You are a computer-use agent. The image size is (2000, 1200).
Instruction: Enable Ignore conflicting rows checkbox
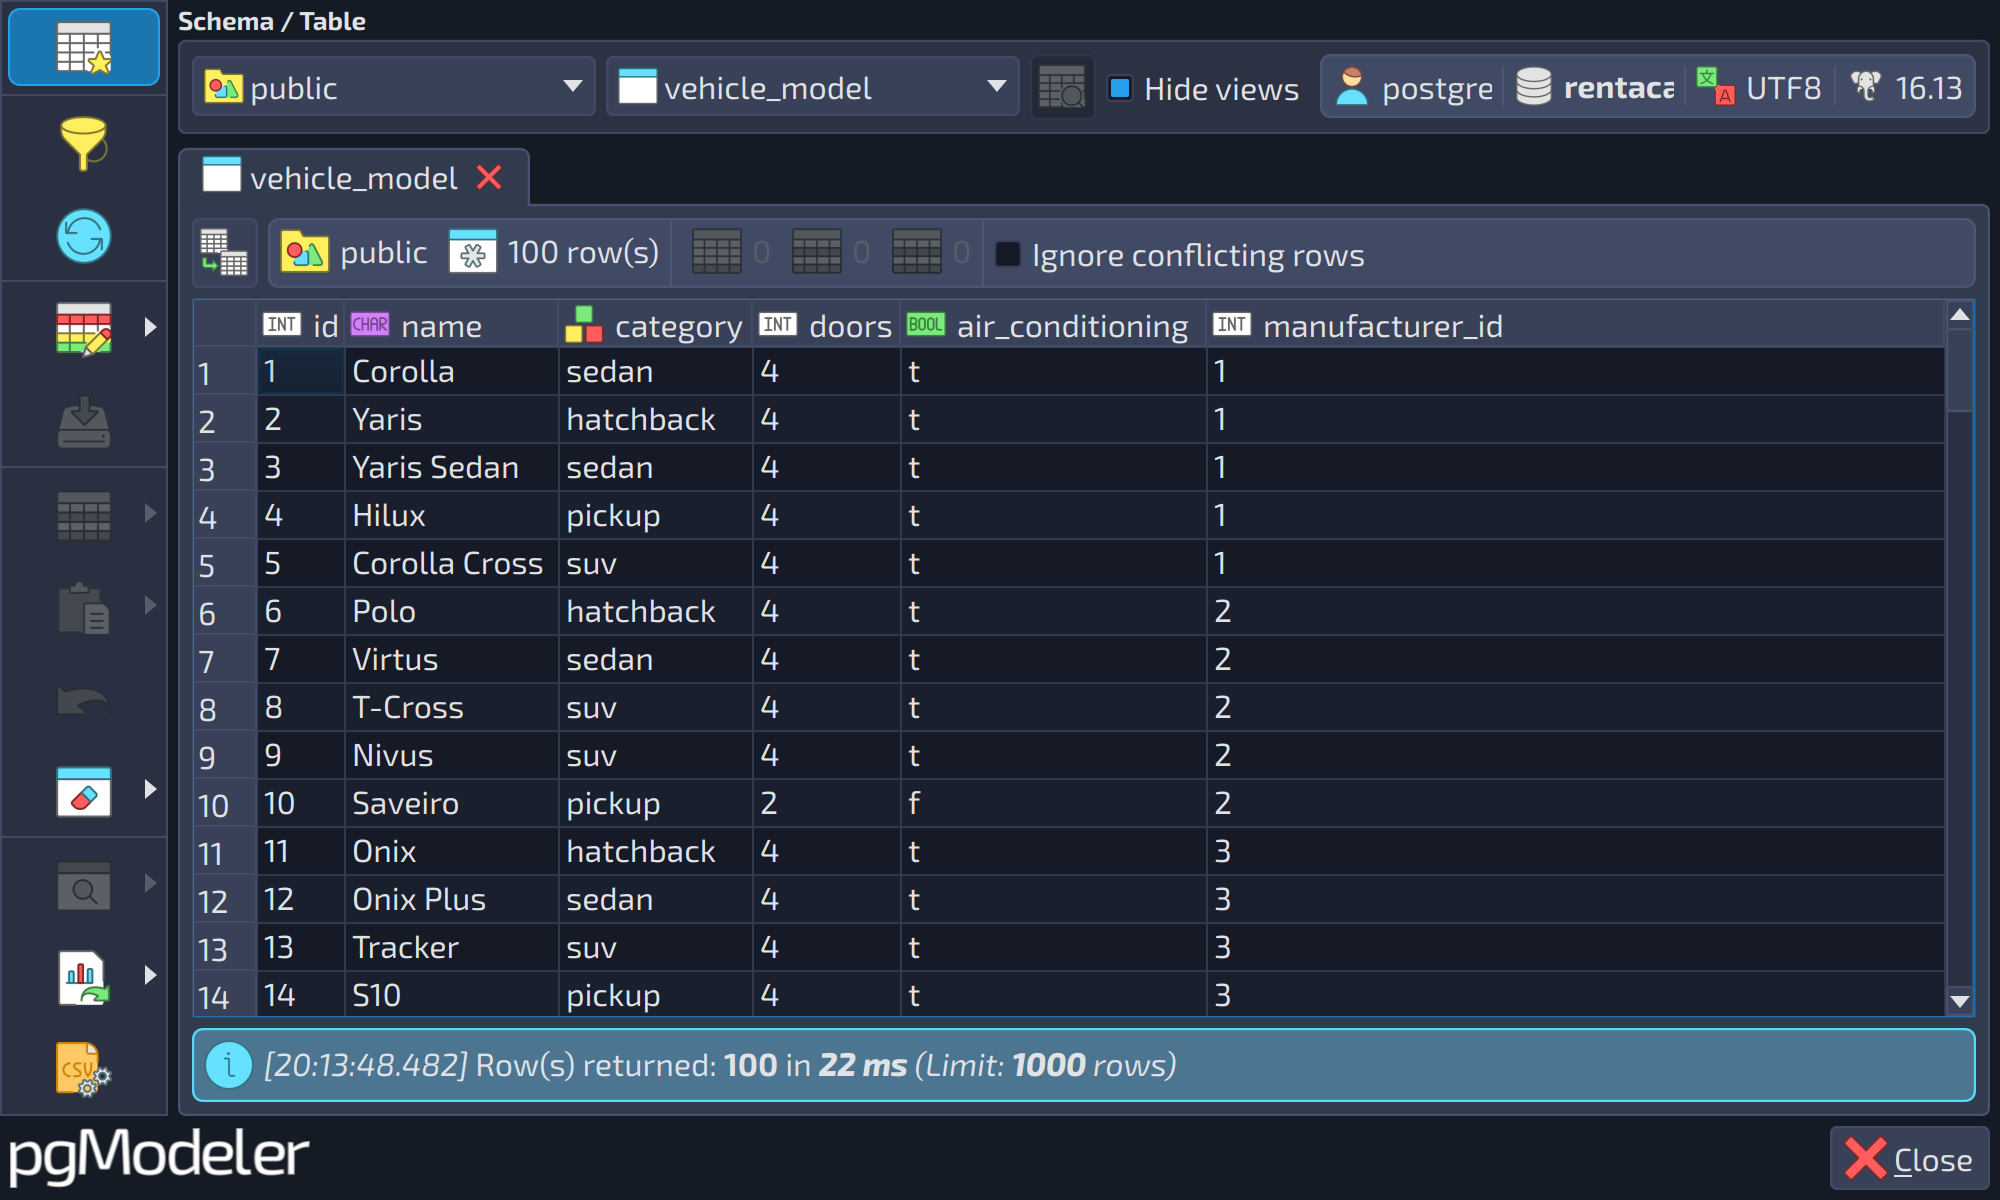(x=1008, y=254)
